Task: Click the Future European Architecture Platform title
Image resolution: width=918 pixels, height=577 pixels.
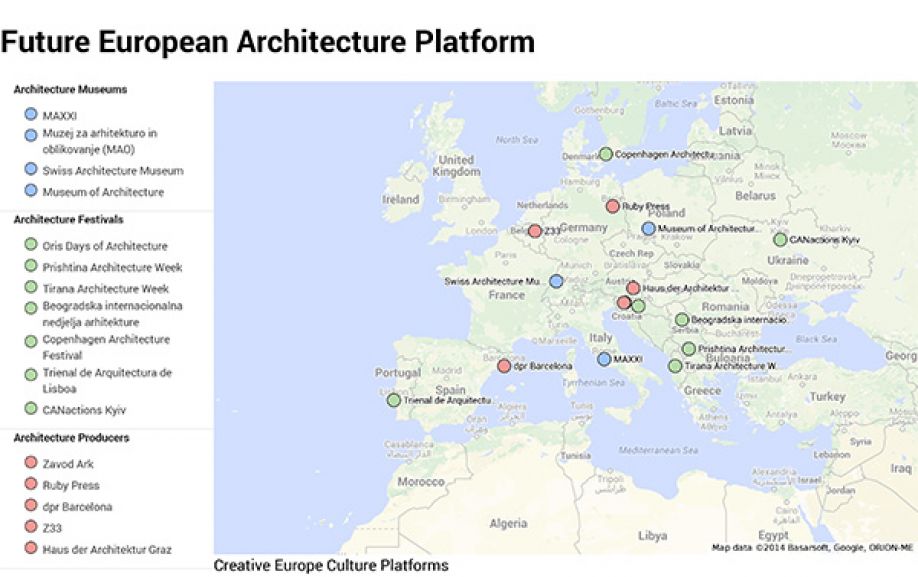Action: click(268, 42)
